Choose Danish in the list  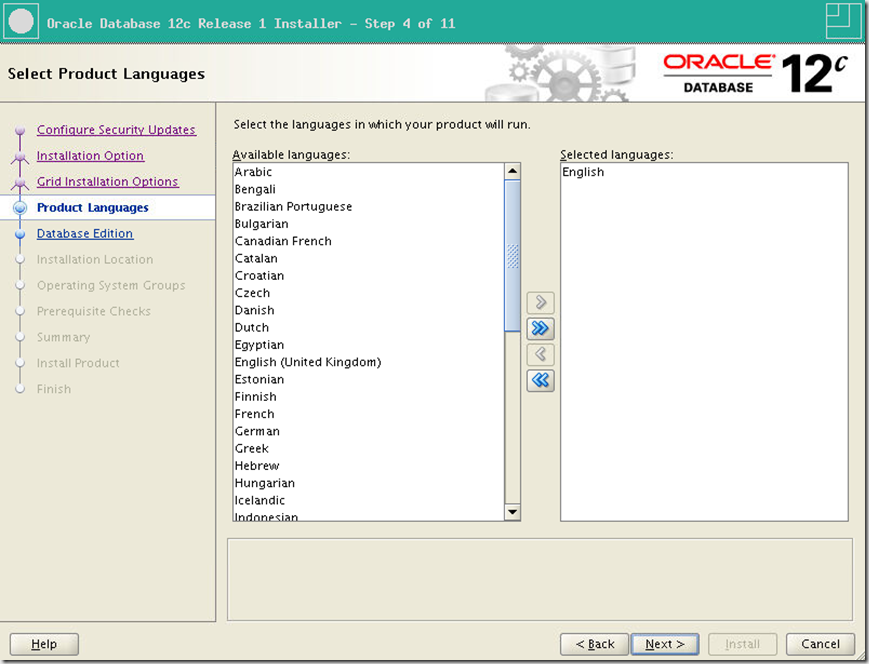pyautogui.click(x=369, y=310)
